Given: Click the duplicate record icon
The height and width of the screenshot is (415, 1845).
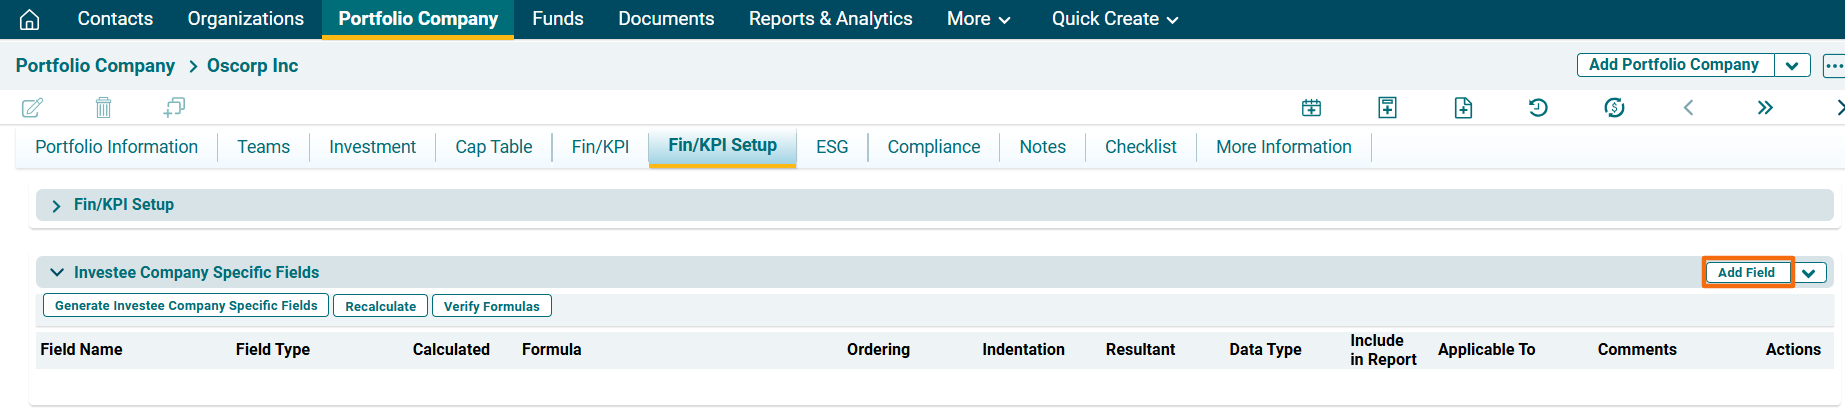Looking at the screenshot, I should click(175, 107).
